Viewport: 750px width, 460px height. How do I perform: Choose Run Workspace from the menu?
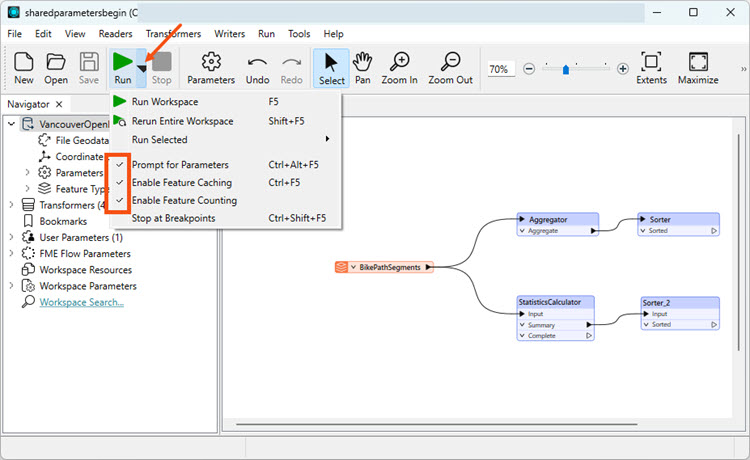click(x=225, y=101)
